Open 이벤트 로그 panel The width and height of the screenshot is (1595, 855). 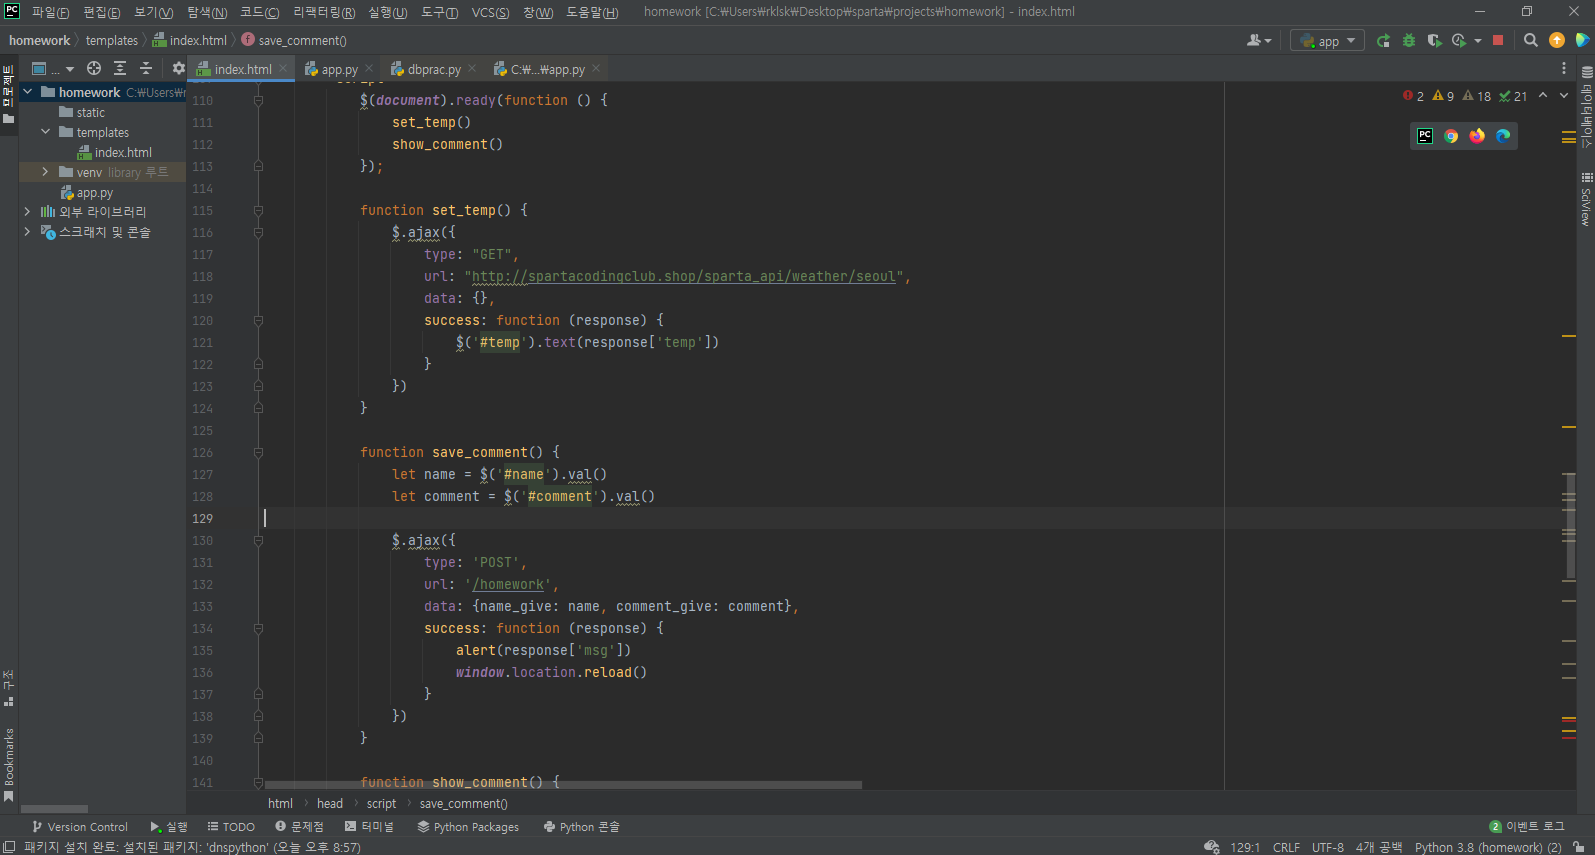point(1527,827)
